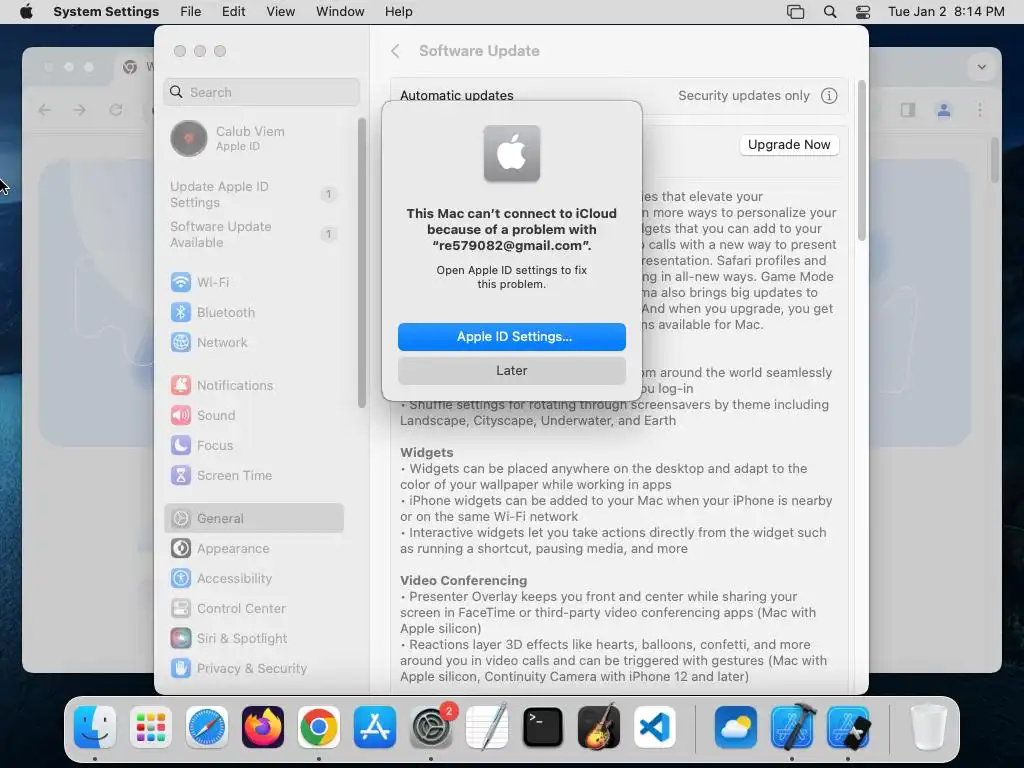
Task: Click the Settings sidebar scrollbar
Action: (x=361, y=263)
